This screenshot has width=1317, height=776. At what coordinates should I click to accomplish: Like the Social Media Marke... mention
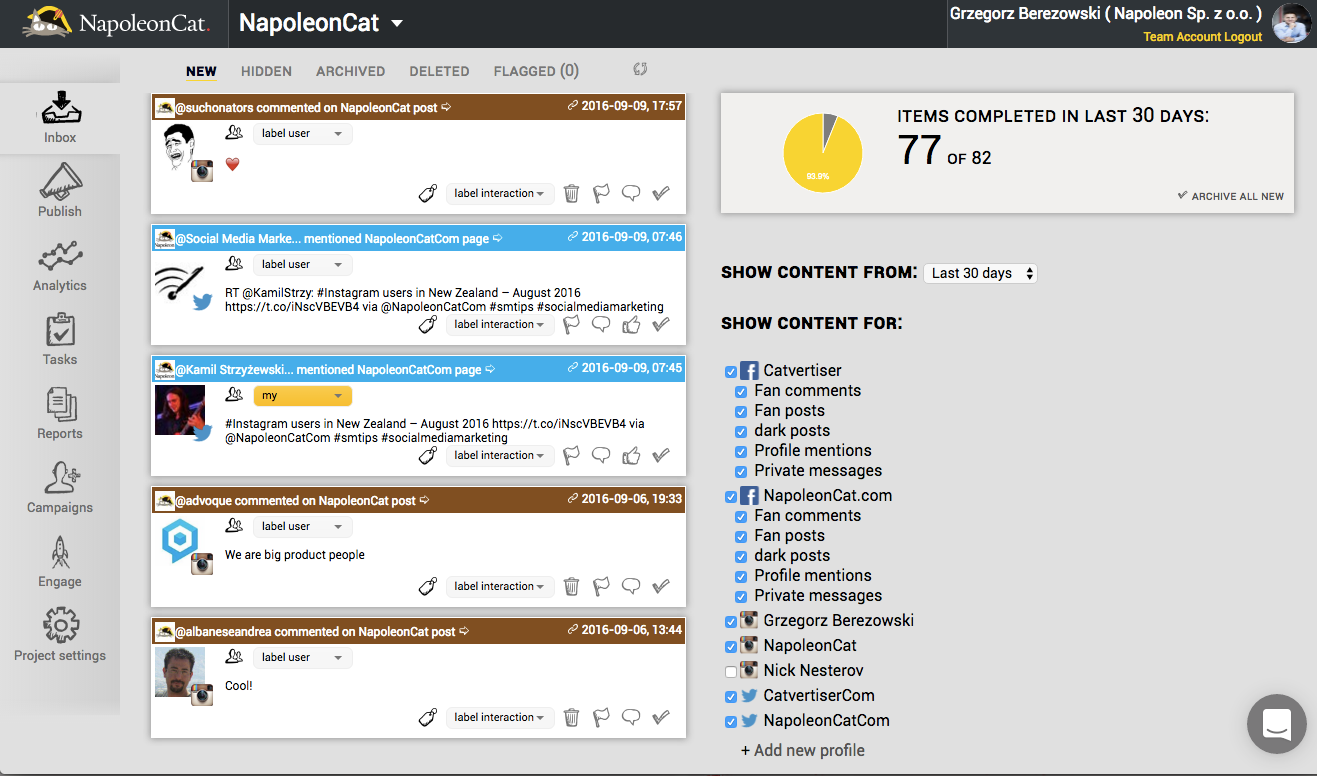631,324
